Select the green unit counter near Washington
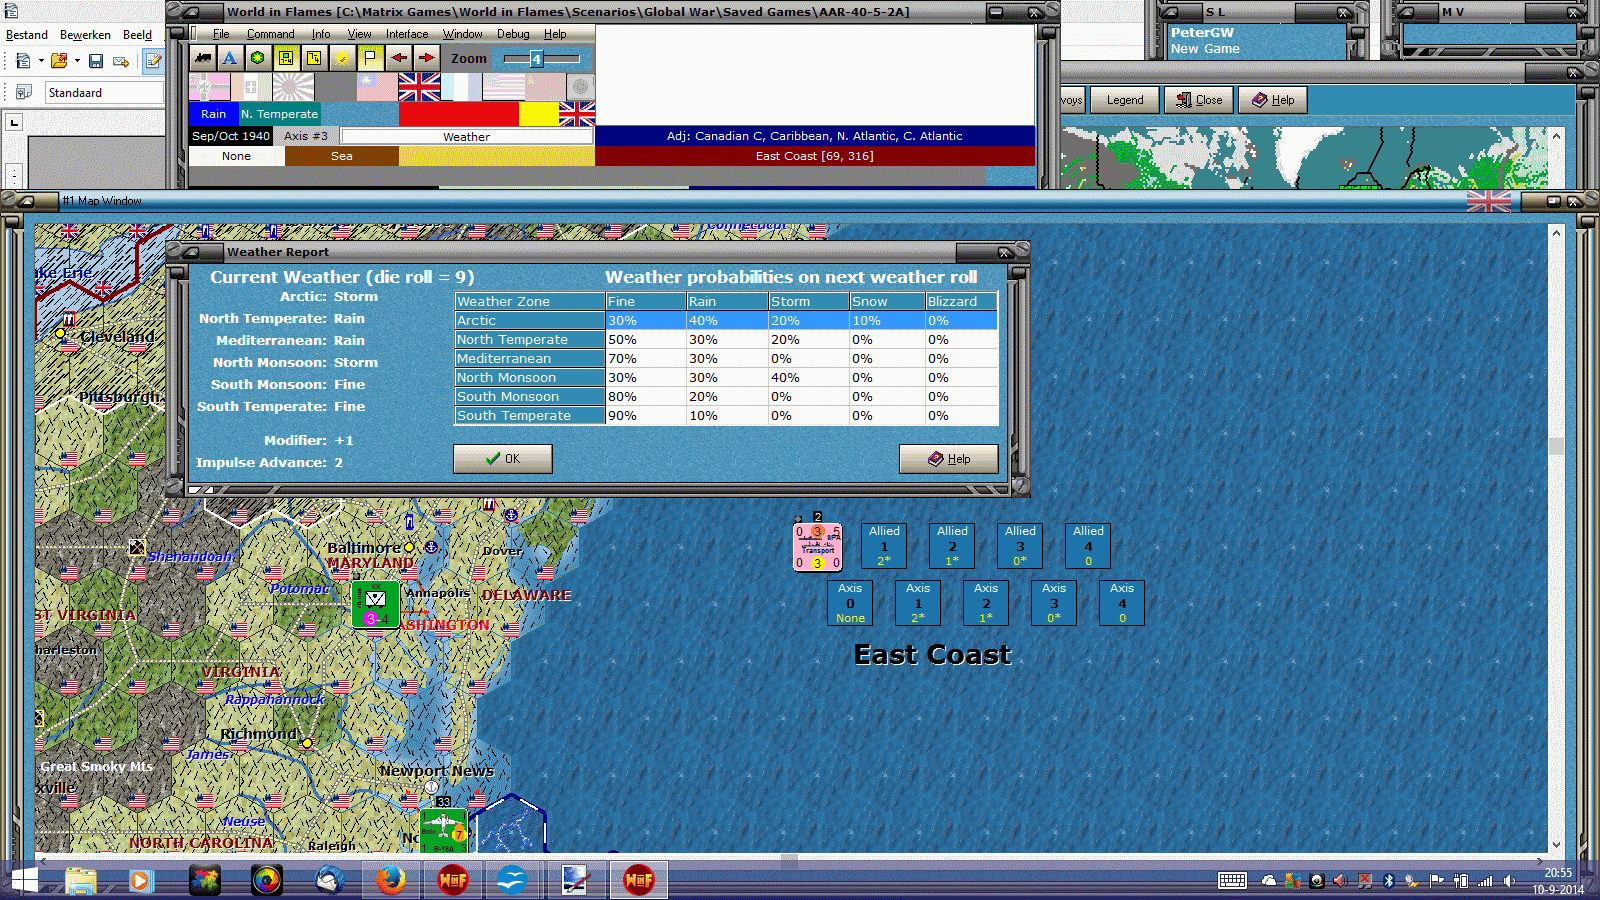 point(375,604)
